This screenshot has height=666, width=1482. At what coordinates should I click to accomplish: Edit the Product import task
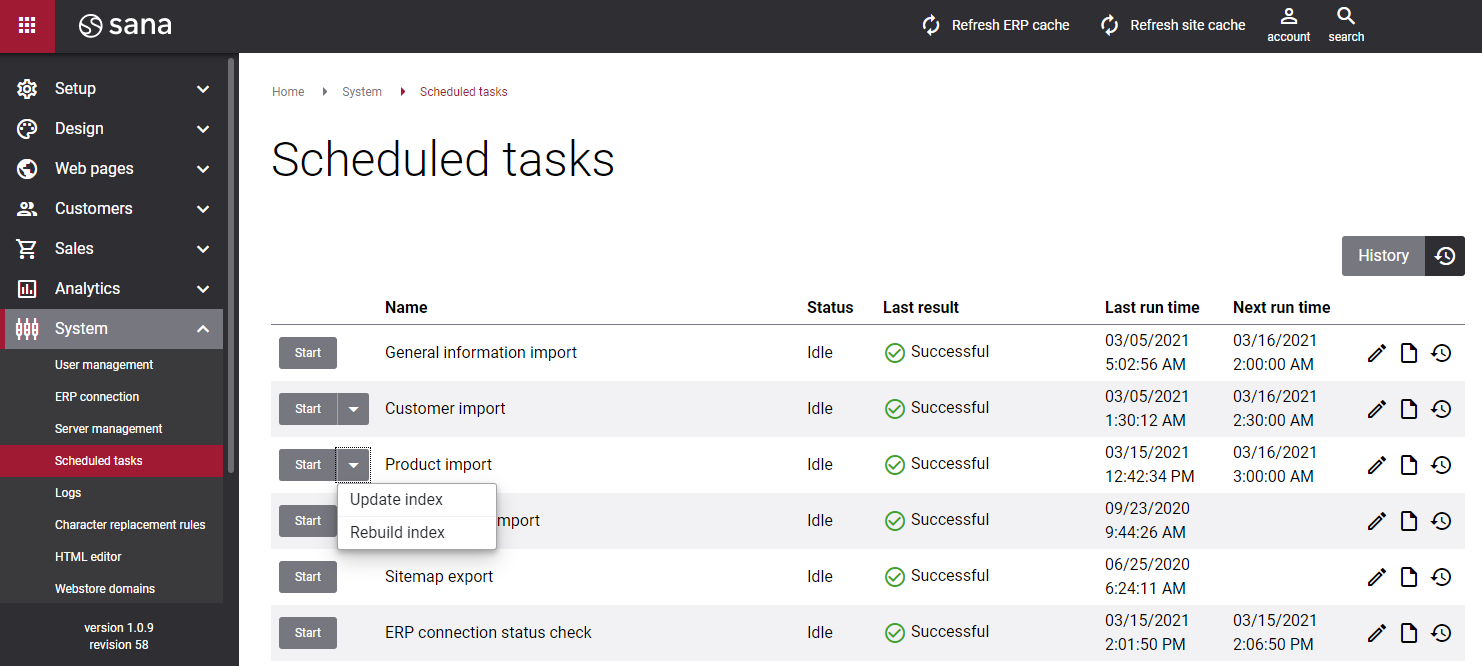point(1377,465)
